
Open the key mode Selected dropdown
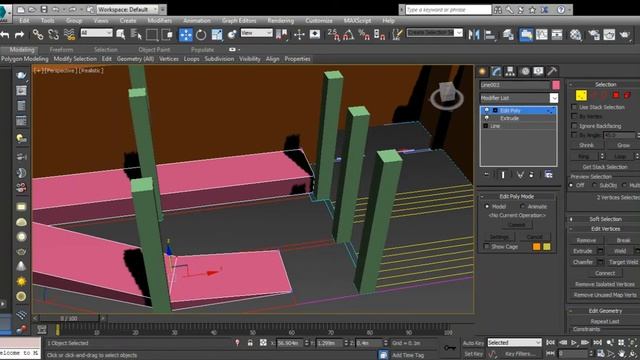tap(514, 342)
